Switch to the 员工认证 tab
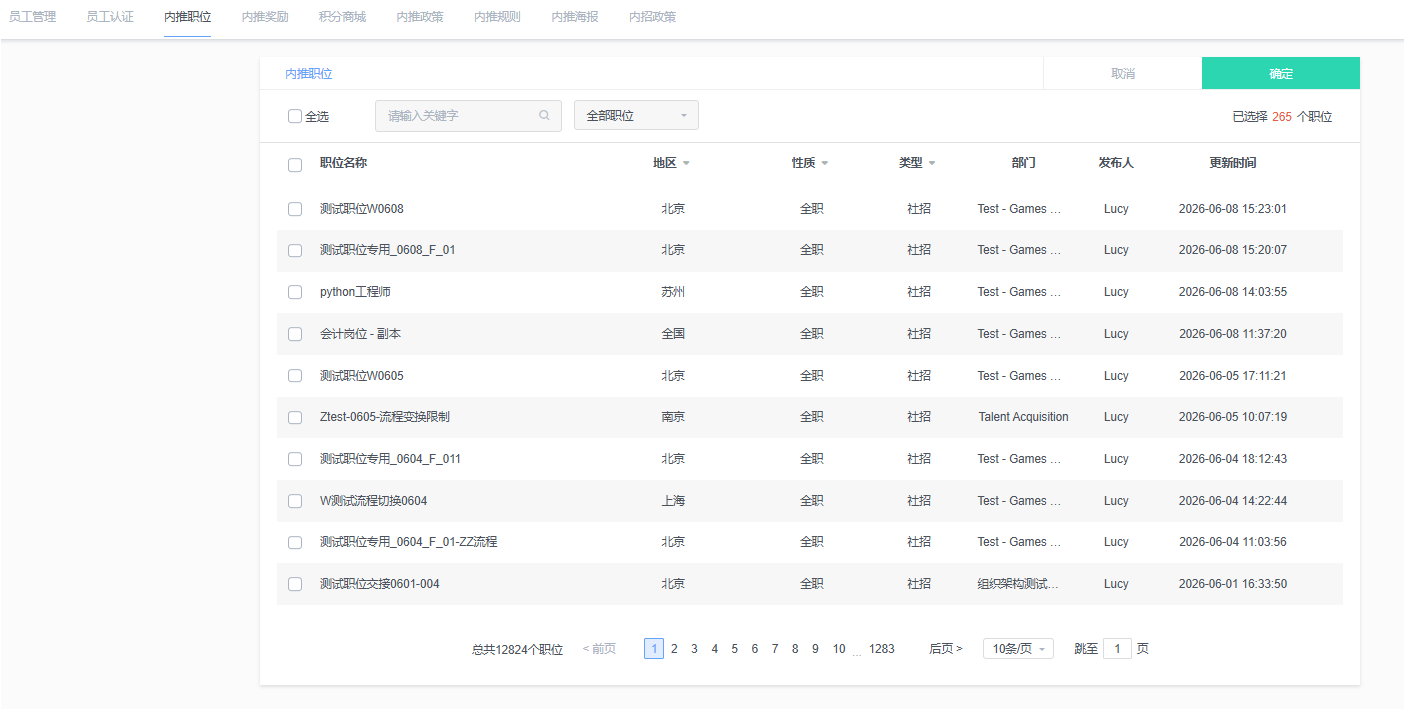1404x709 pixels. [110, 17]
